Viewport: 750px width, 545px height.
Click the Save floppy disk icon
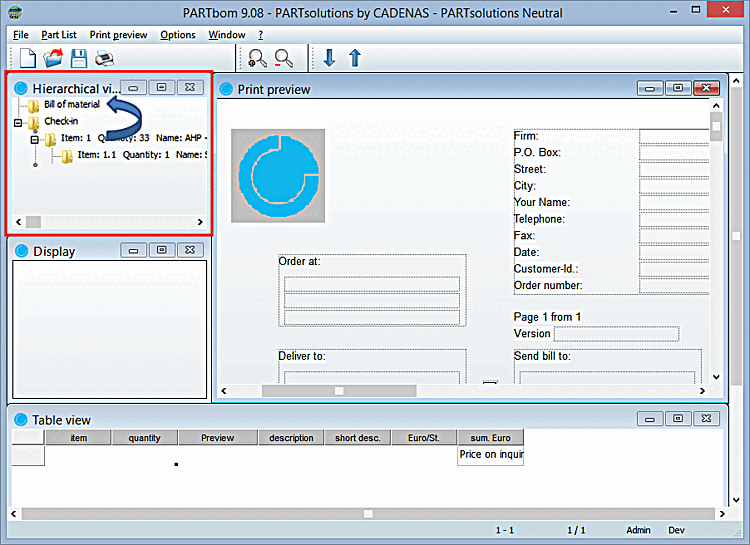[79, 58]
